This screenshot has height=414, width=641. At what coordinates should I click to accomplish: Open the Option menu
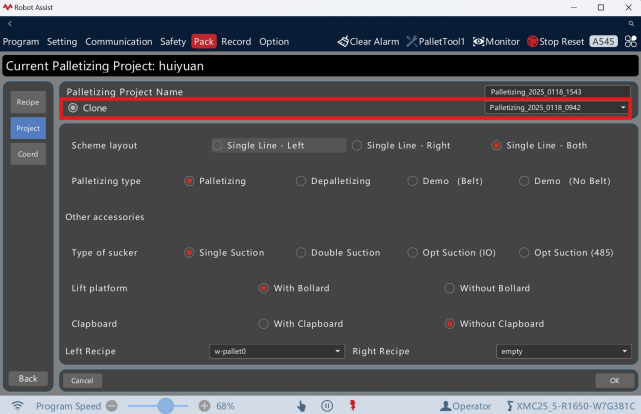[x=274, y=42]
